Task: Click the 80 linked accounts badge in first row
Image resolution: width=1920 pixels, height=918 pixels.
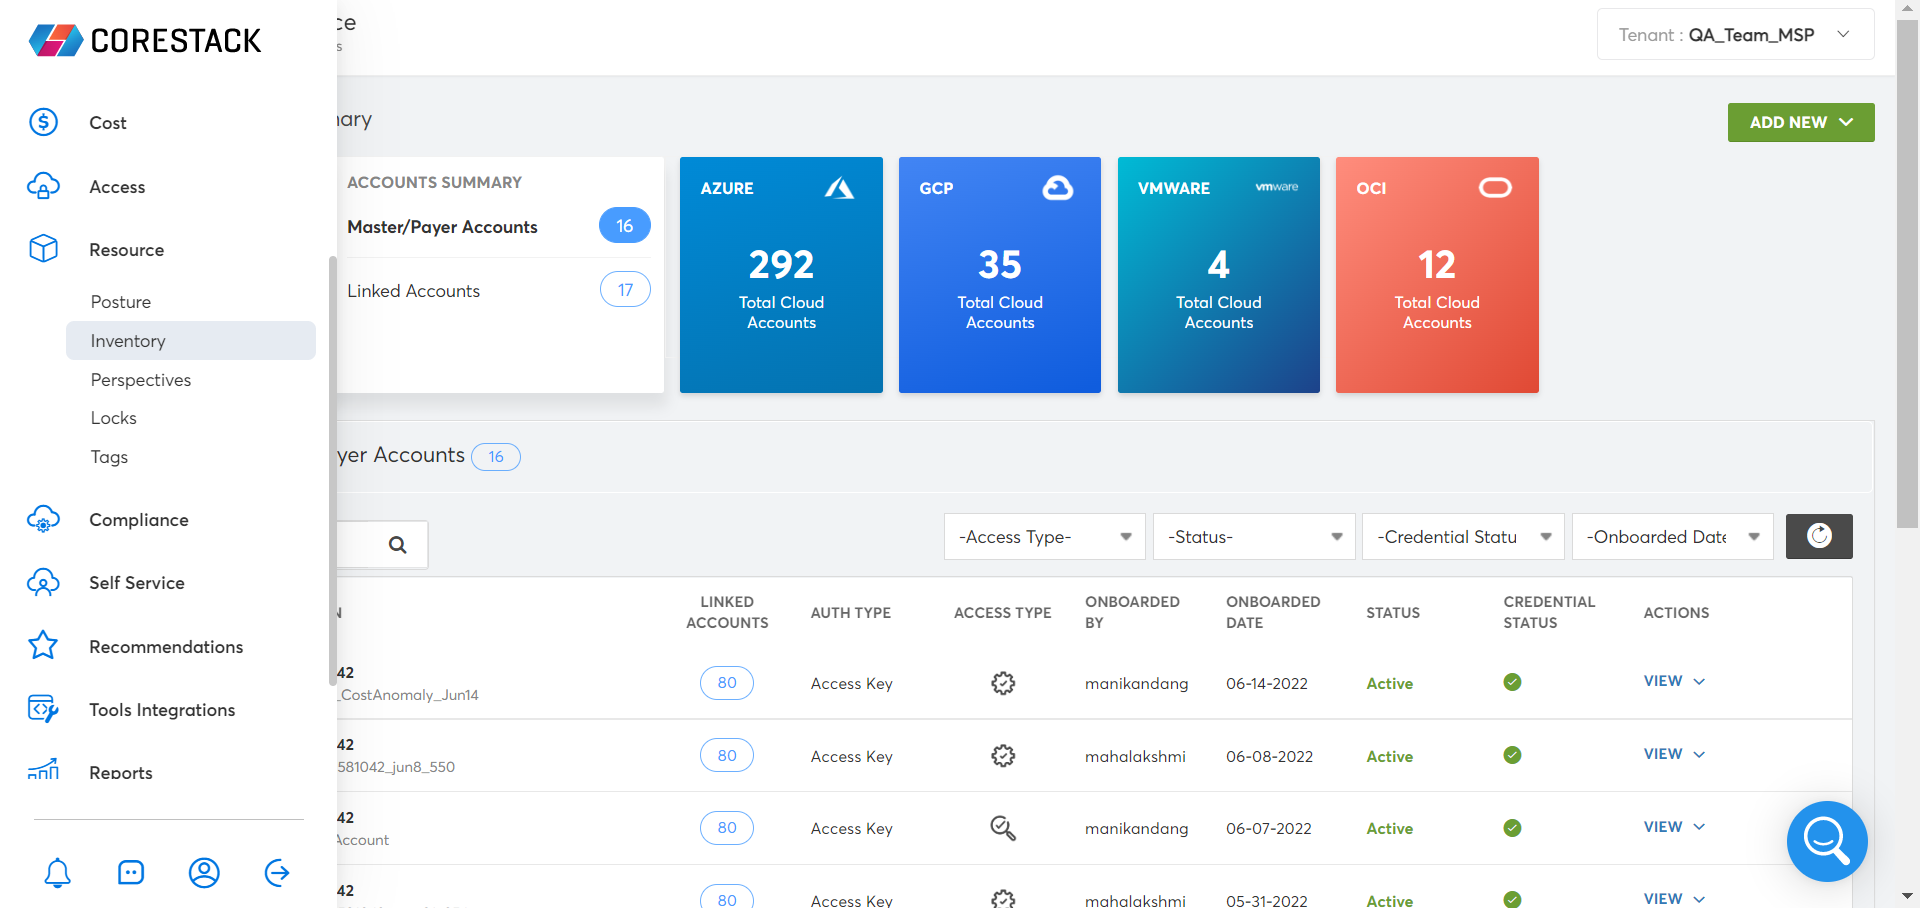Action: click(726, 683)
